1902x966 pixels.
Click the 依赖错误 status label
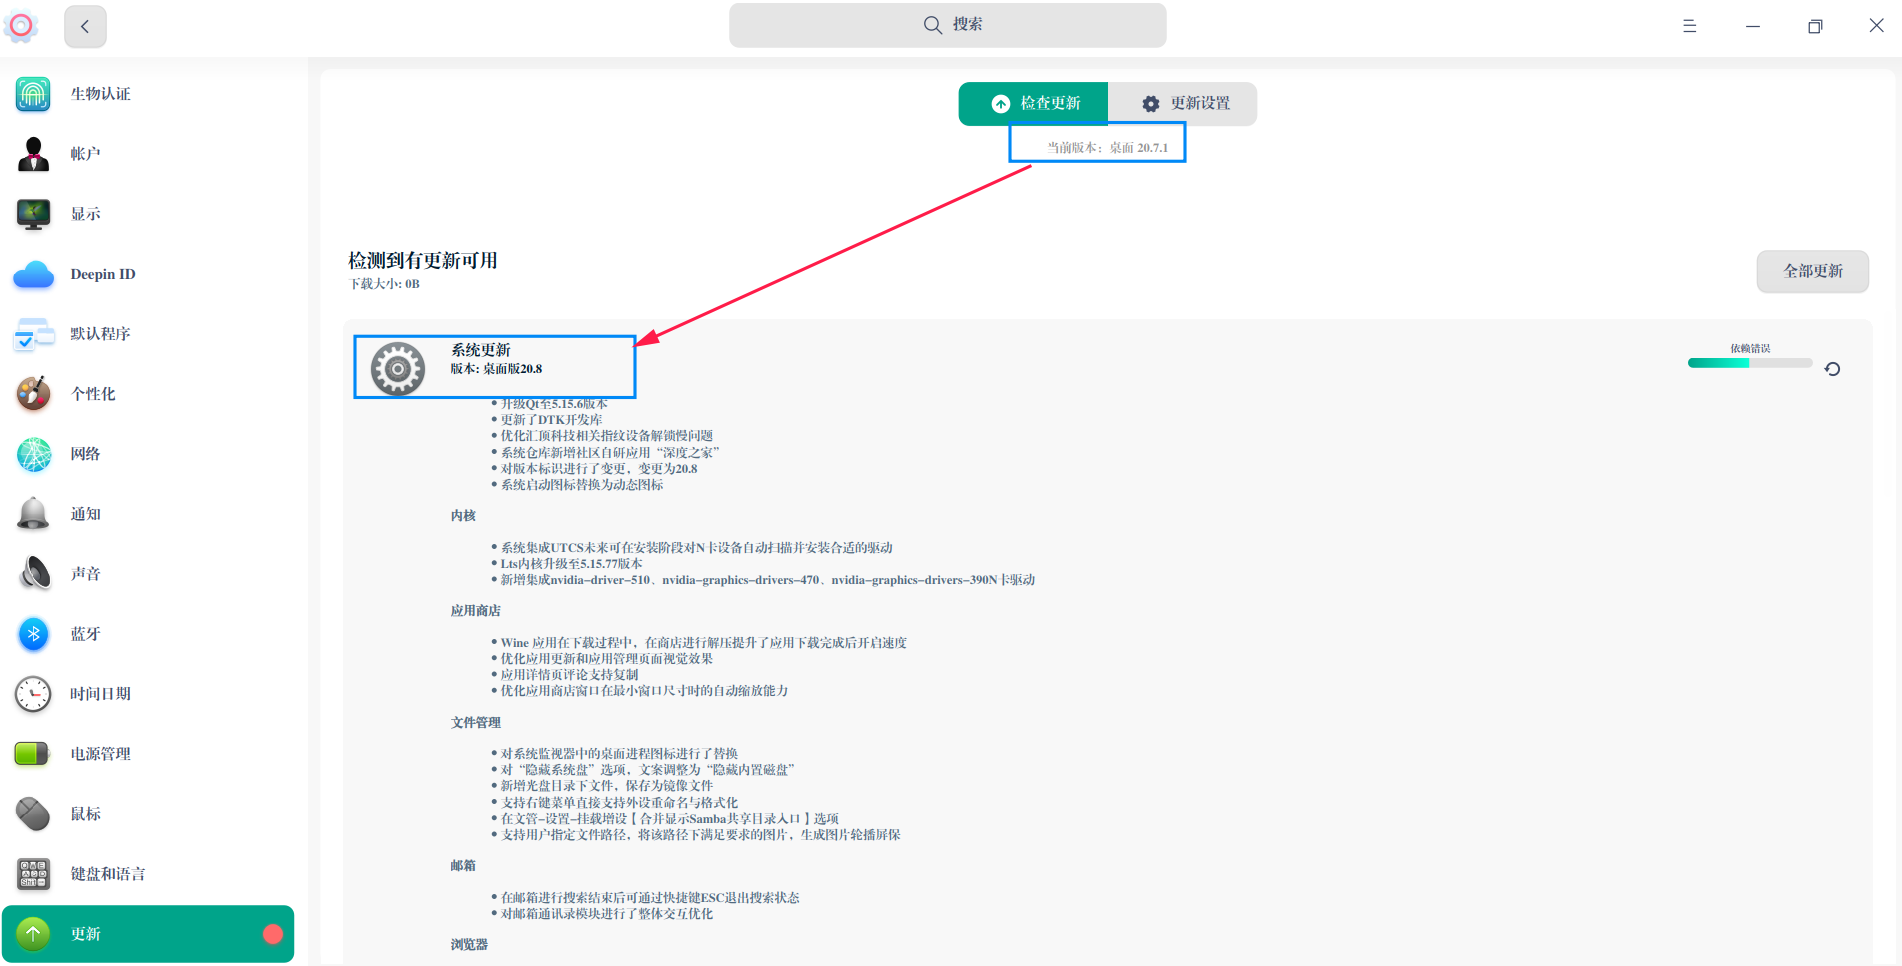(1750, 349)
